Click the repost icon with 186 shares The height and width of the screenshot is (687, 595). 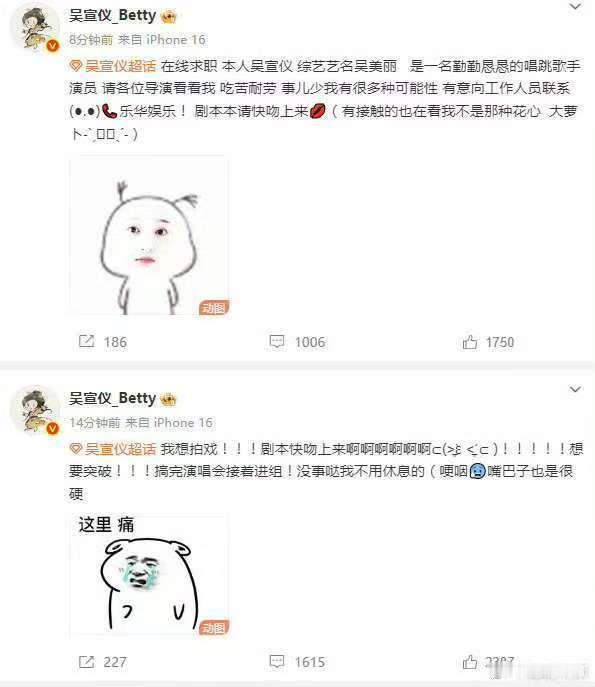(86, 341)
